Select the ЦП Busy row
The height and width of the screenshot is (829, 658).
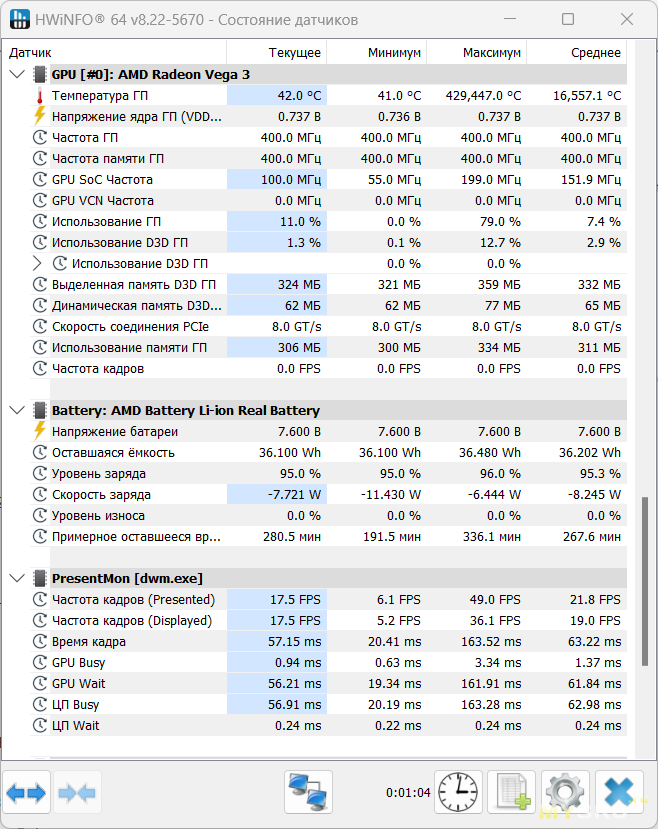[x=328, y=704]
